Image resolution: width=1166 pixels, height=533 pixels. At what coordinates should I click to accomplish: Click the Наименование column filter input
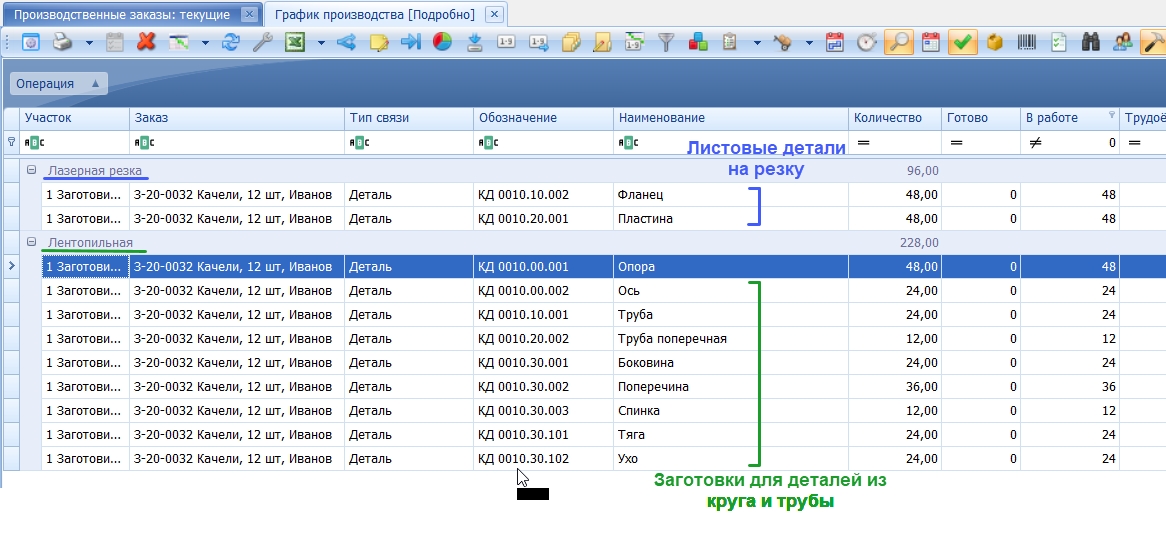pos(731,142)
